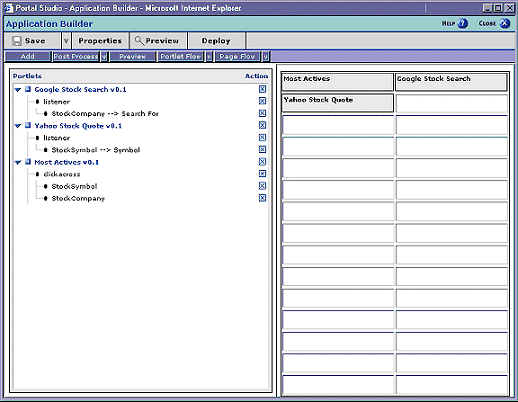
Task: Select StockSymbol --> Symbol row
Action: click(96, 150)
